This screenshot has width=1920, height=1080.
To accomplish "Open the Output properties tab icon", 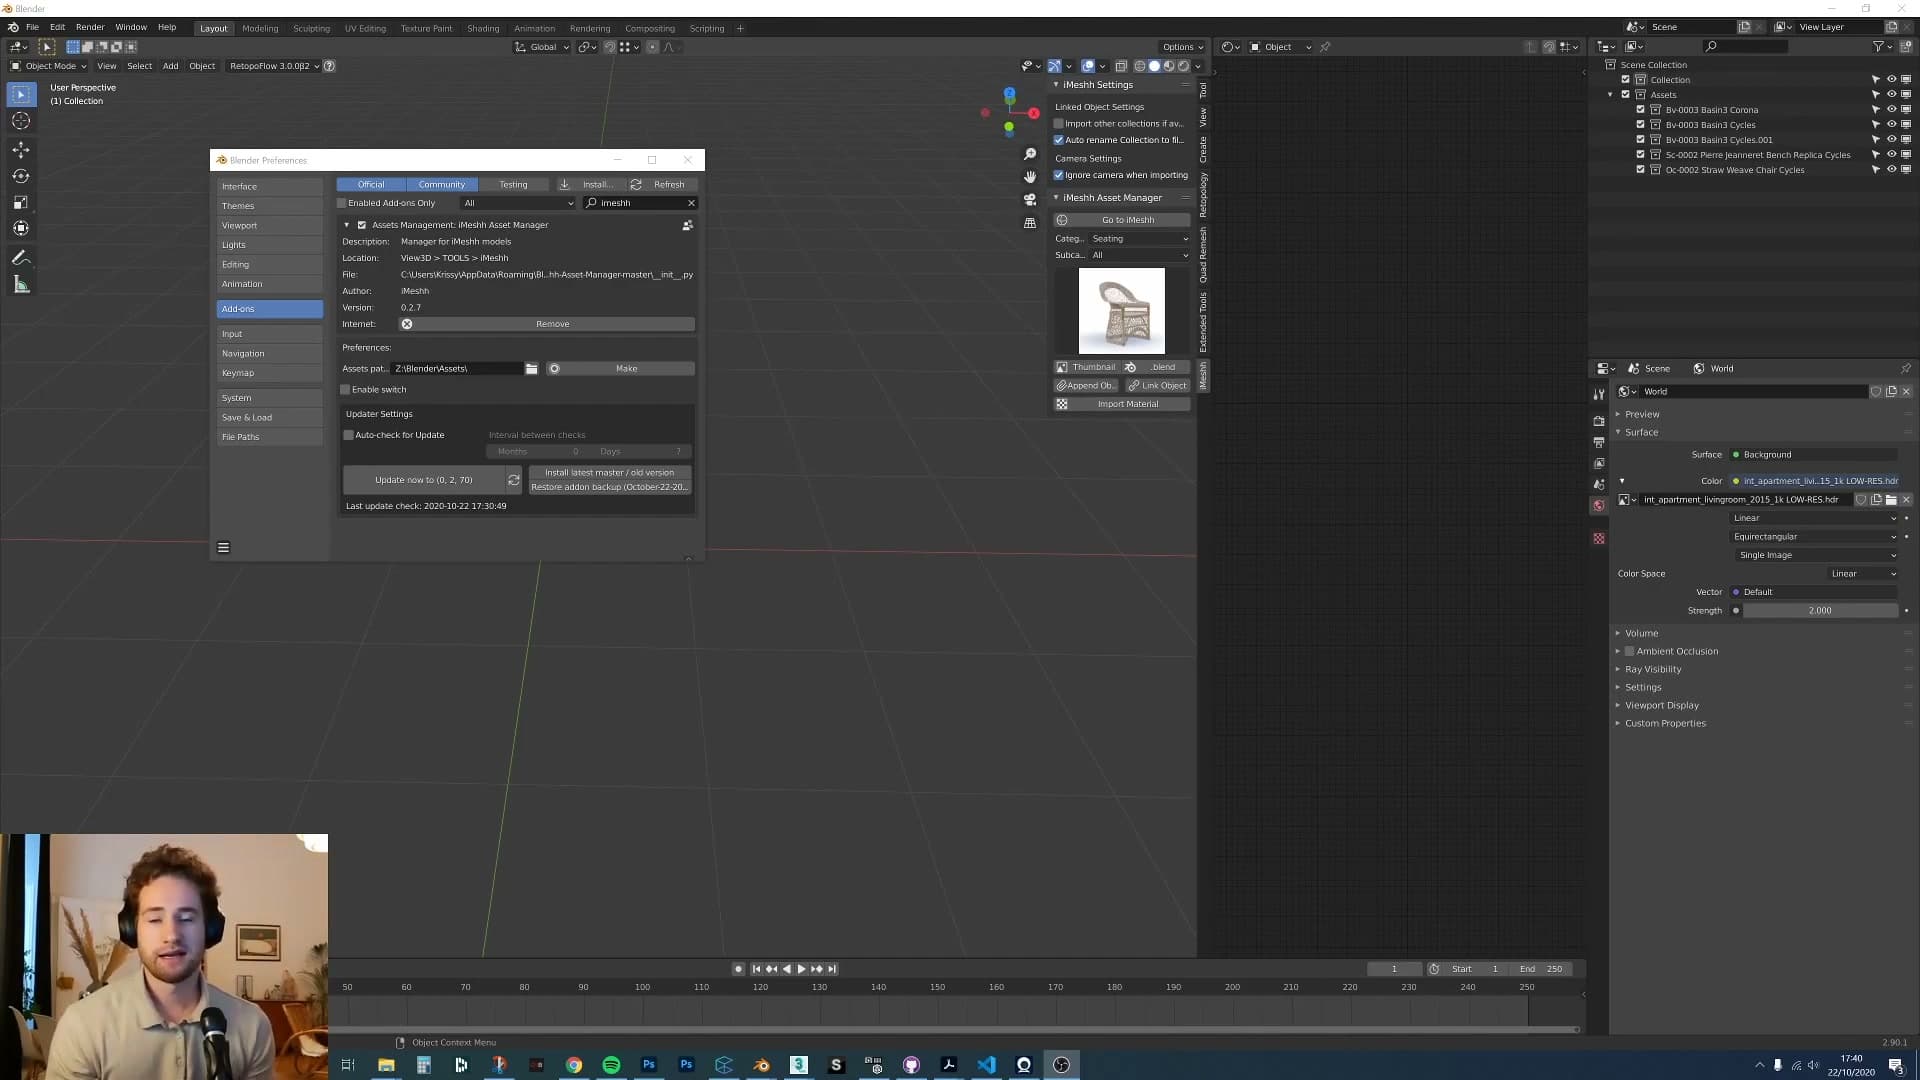I will (1599, 442).
